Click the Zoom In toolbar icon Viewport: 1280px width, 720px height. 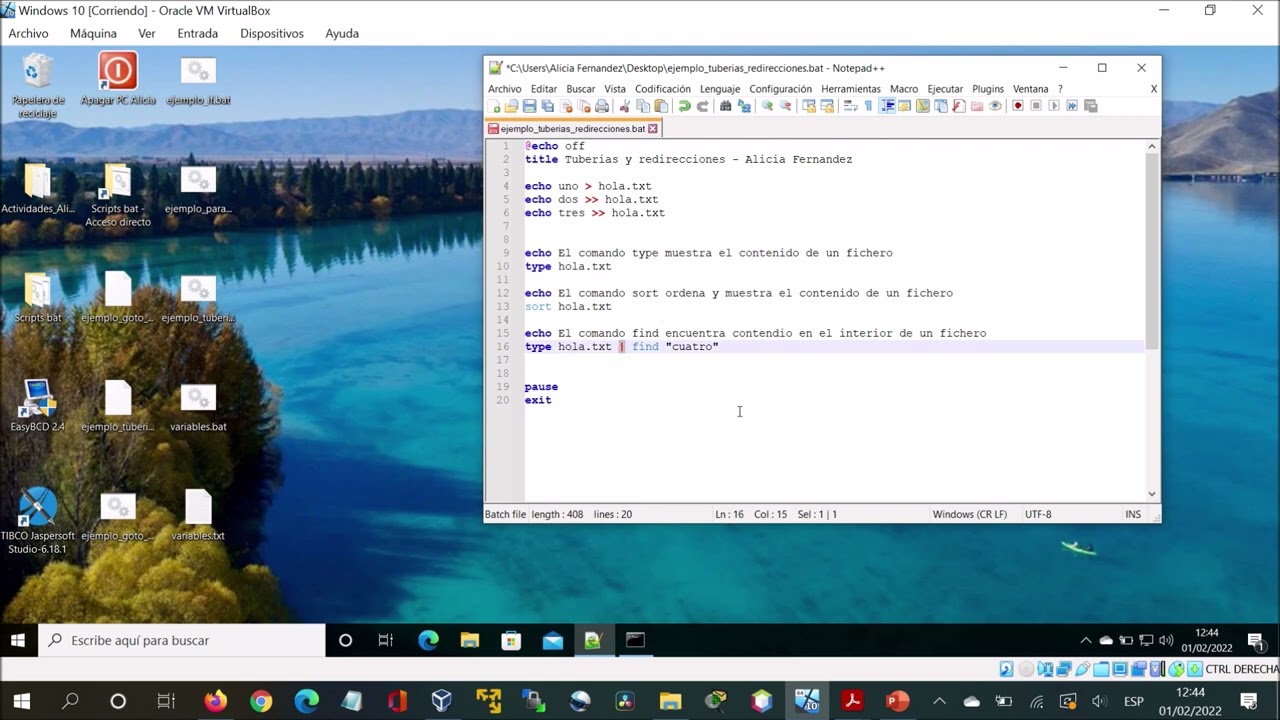click(x=767, y=106)
